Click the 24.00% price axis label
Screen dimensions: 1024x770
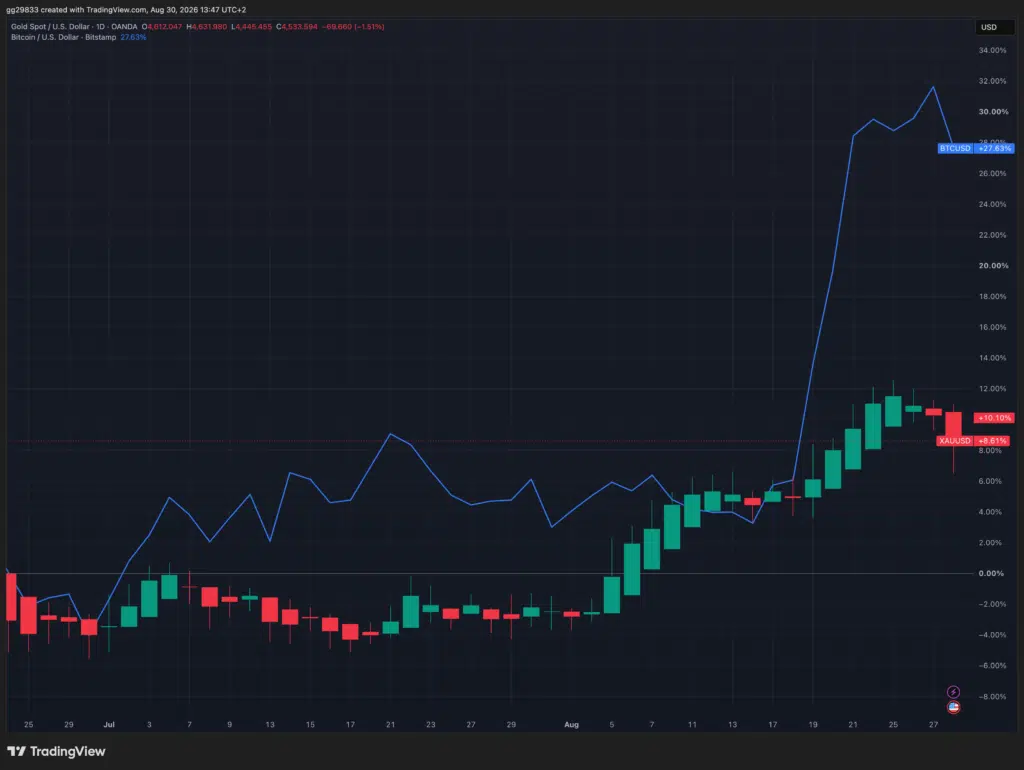pos(992,204)
